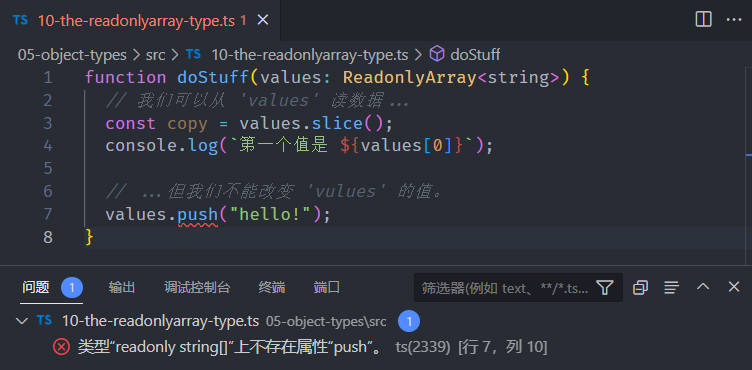752x370 pixels.
Task: Click the badge on 问题 tab
Action: (72, 288)
